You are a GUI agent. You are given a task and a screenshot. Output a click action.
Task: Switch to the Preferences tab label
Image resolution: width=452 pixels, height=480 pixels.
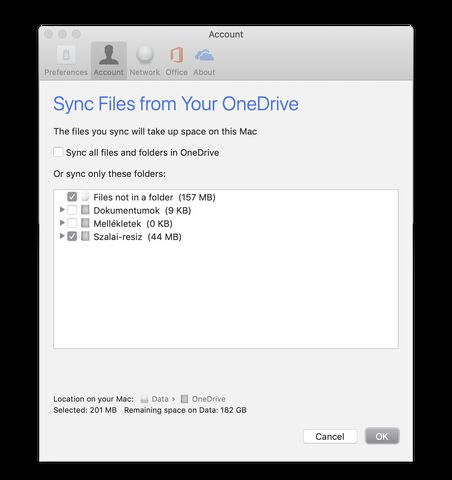pos(66,72)
